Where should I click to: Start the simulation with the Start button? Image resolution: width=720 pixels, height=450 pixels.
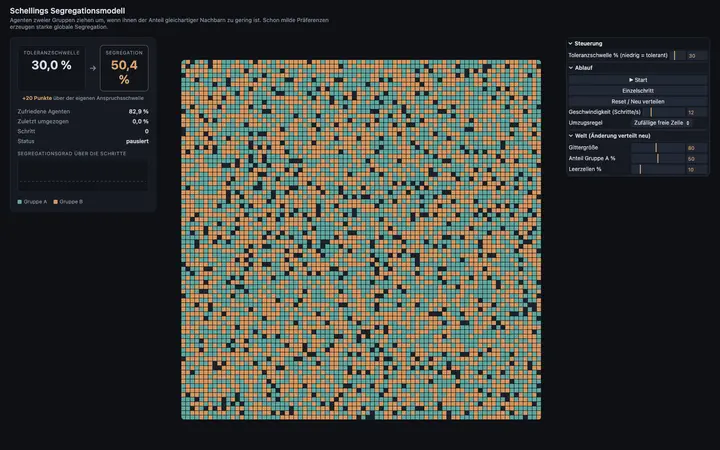(638, 80)
